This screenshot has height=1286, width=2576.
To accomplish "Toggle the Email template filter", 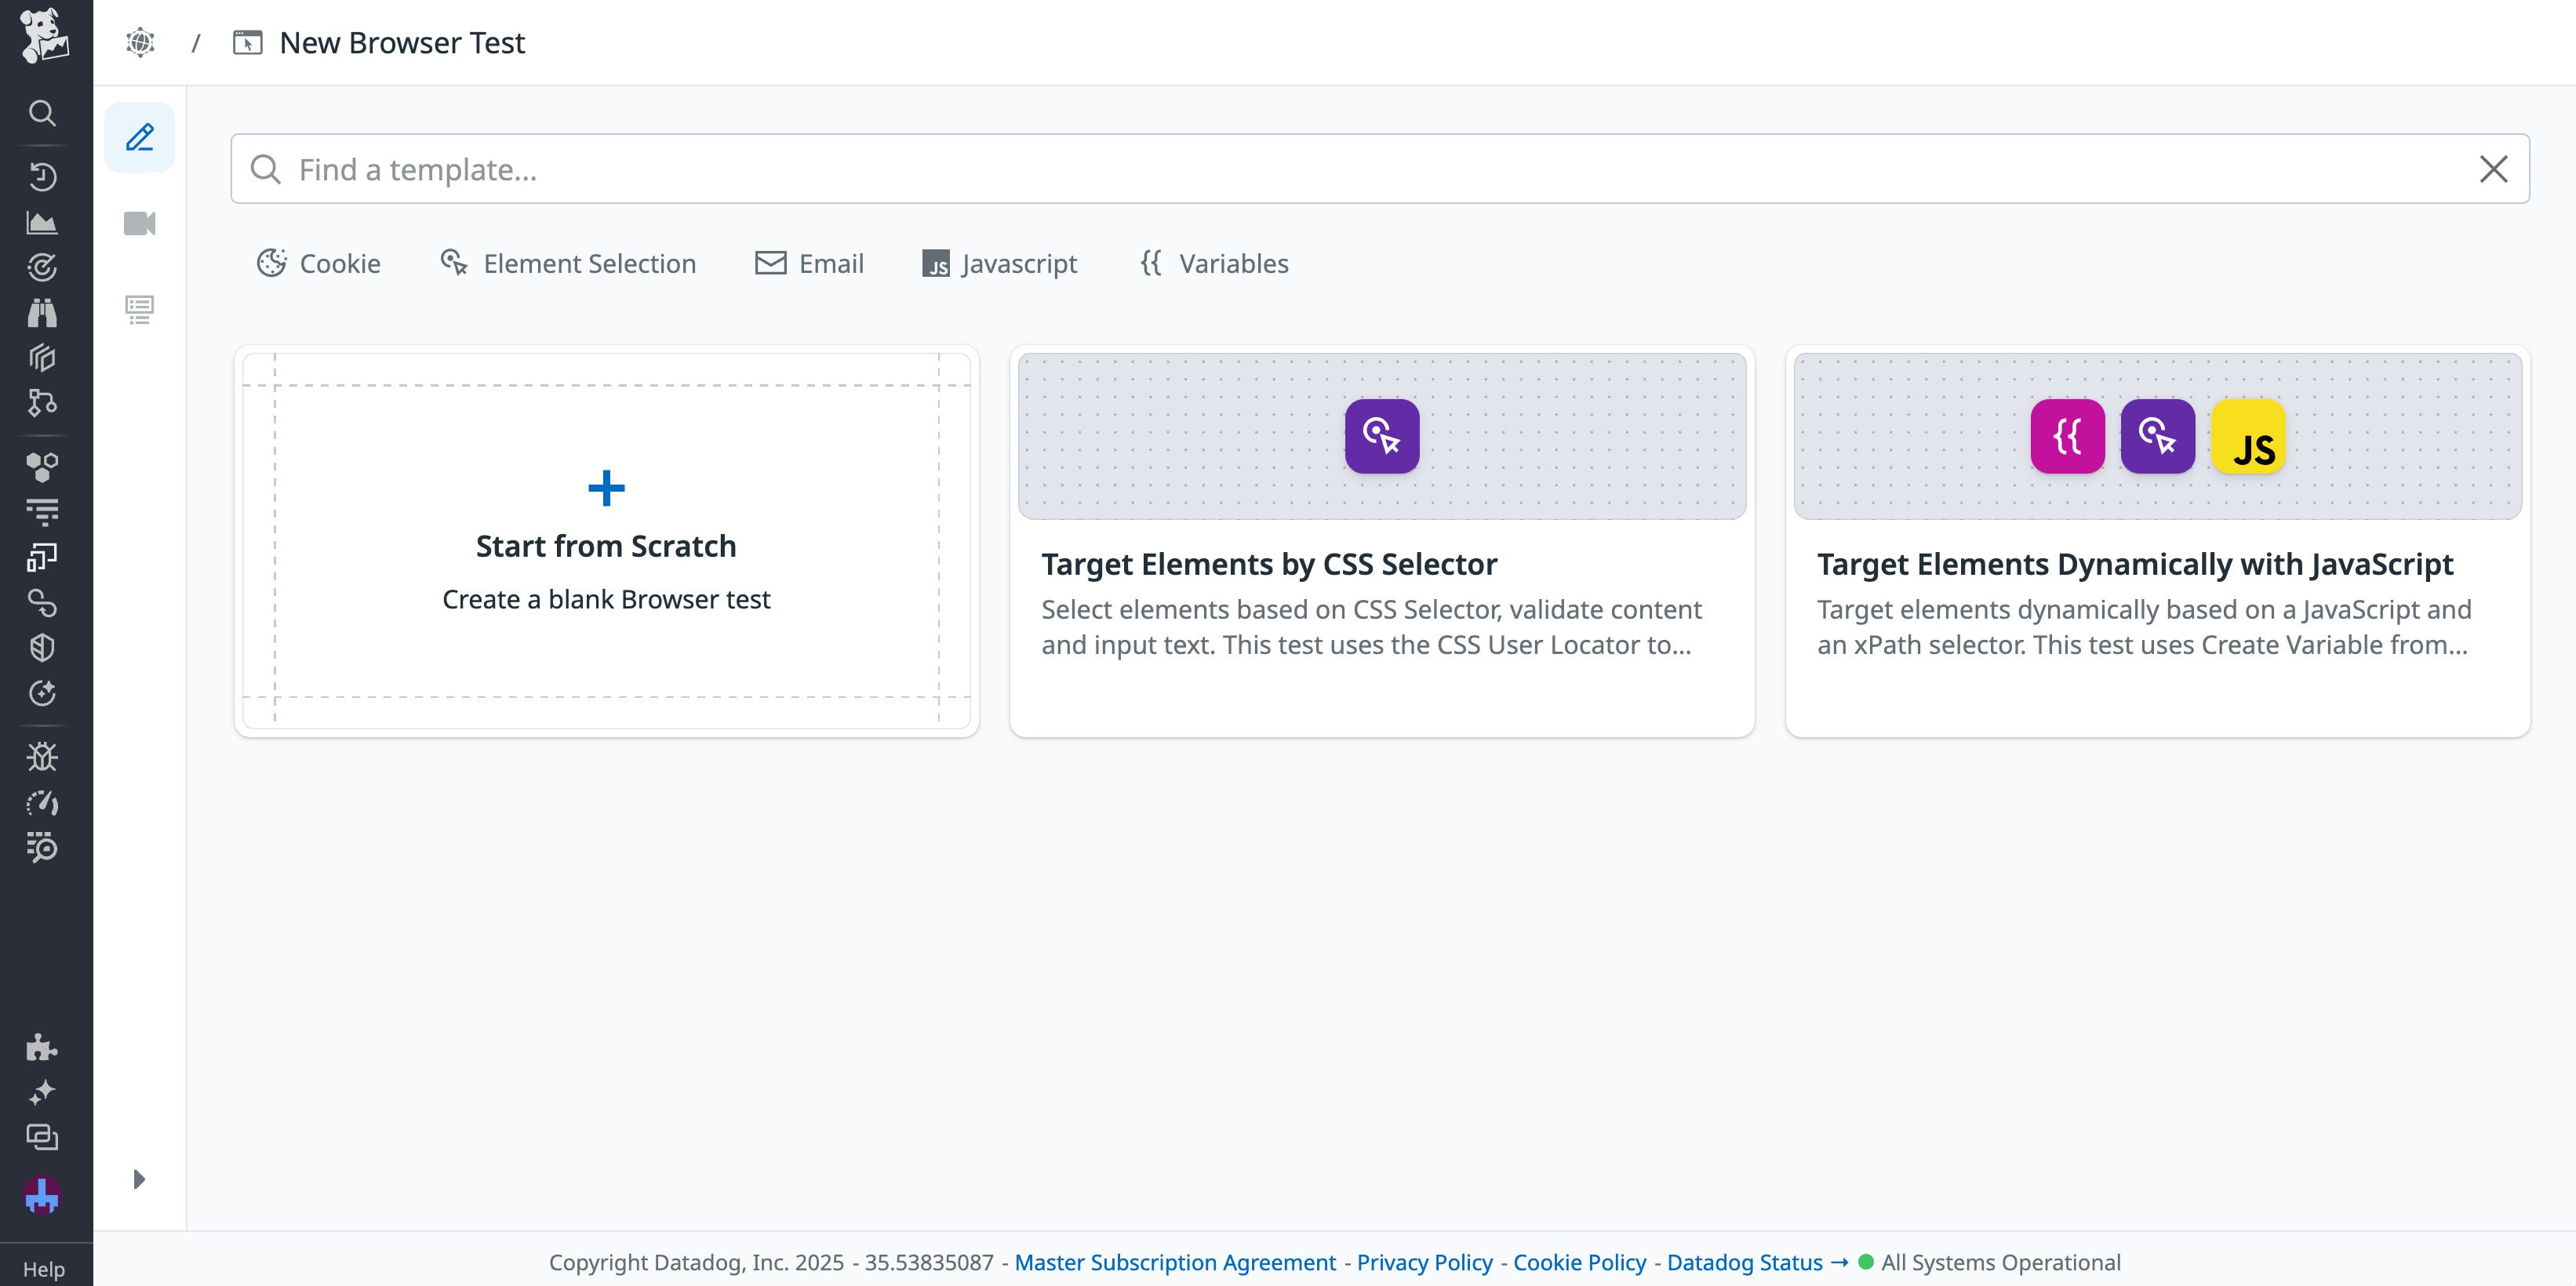I will 809,263.
